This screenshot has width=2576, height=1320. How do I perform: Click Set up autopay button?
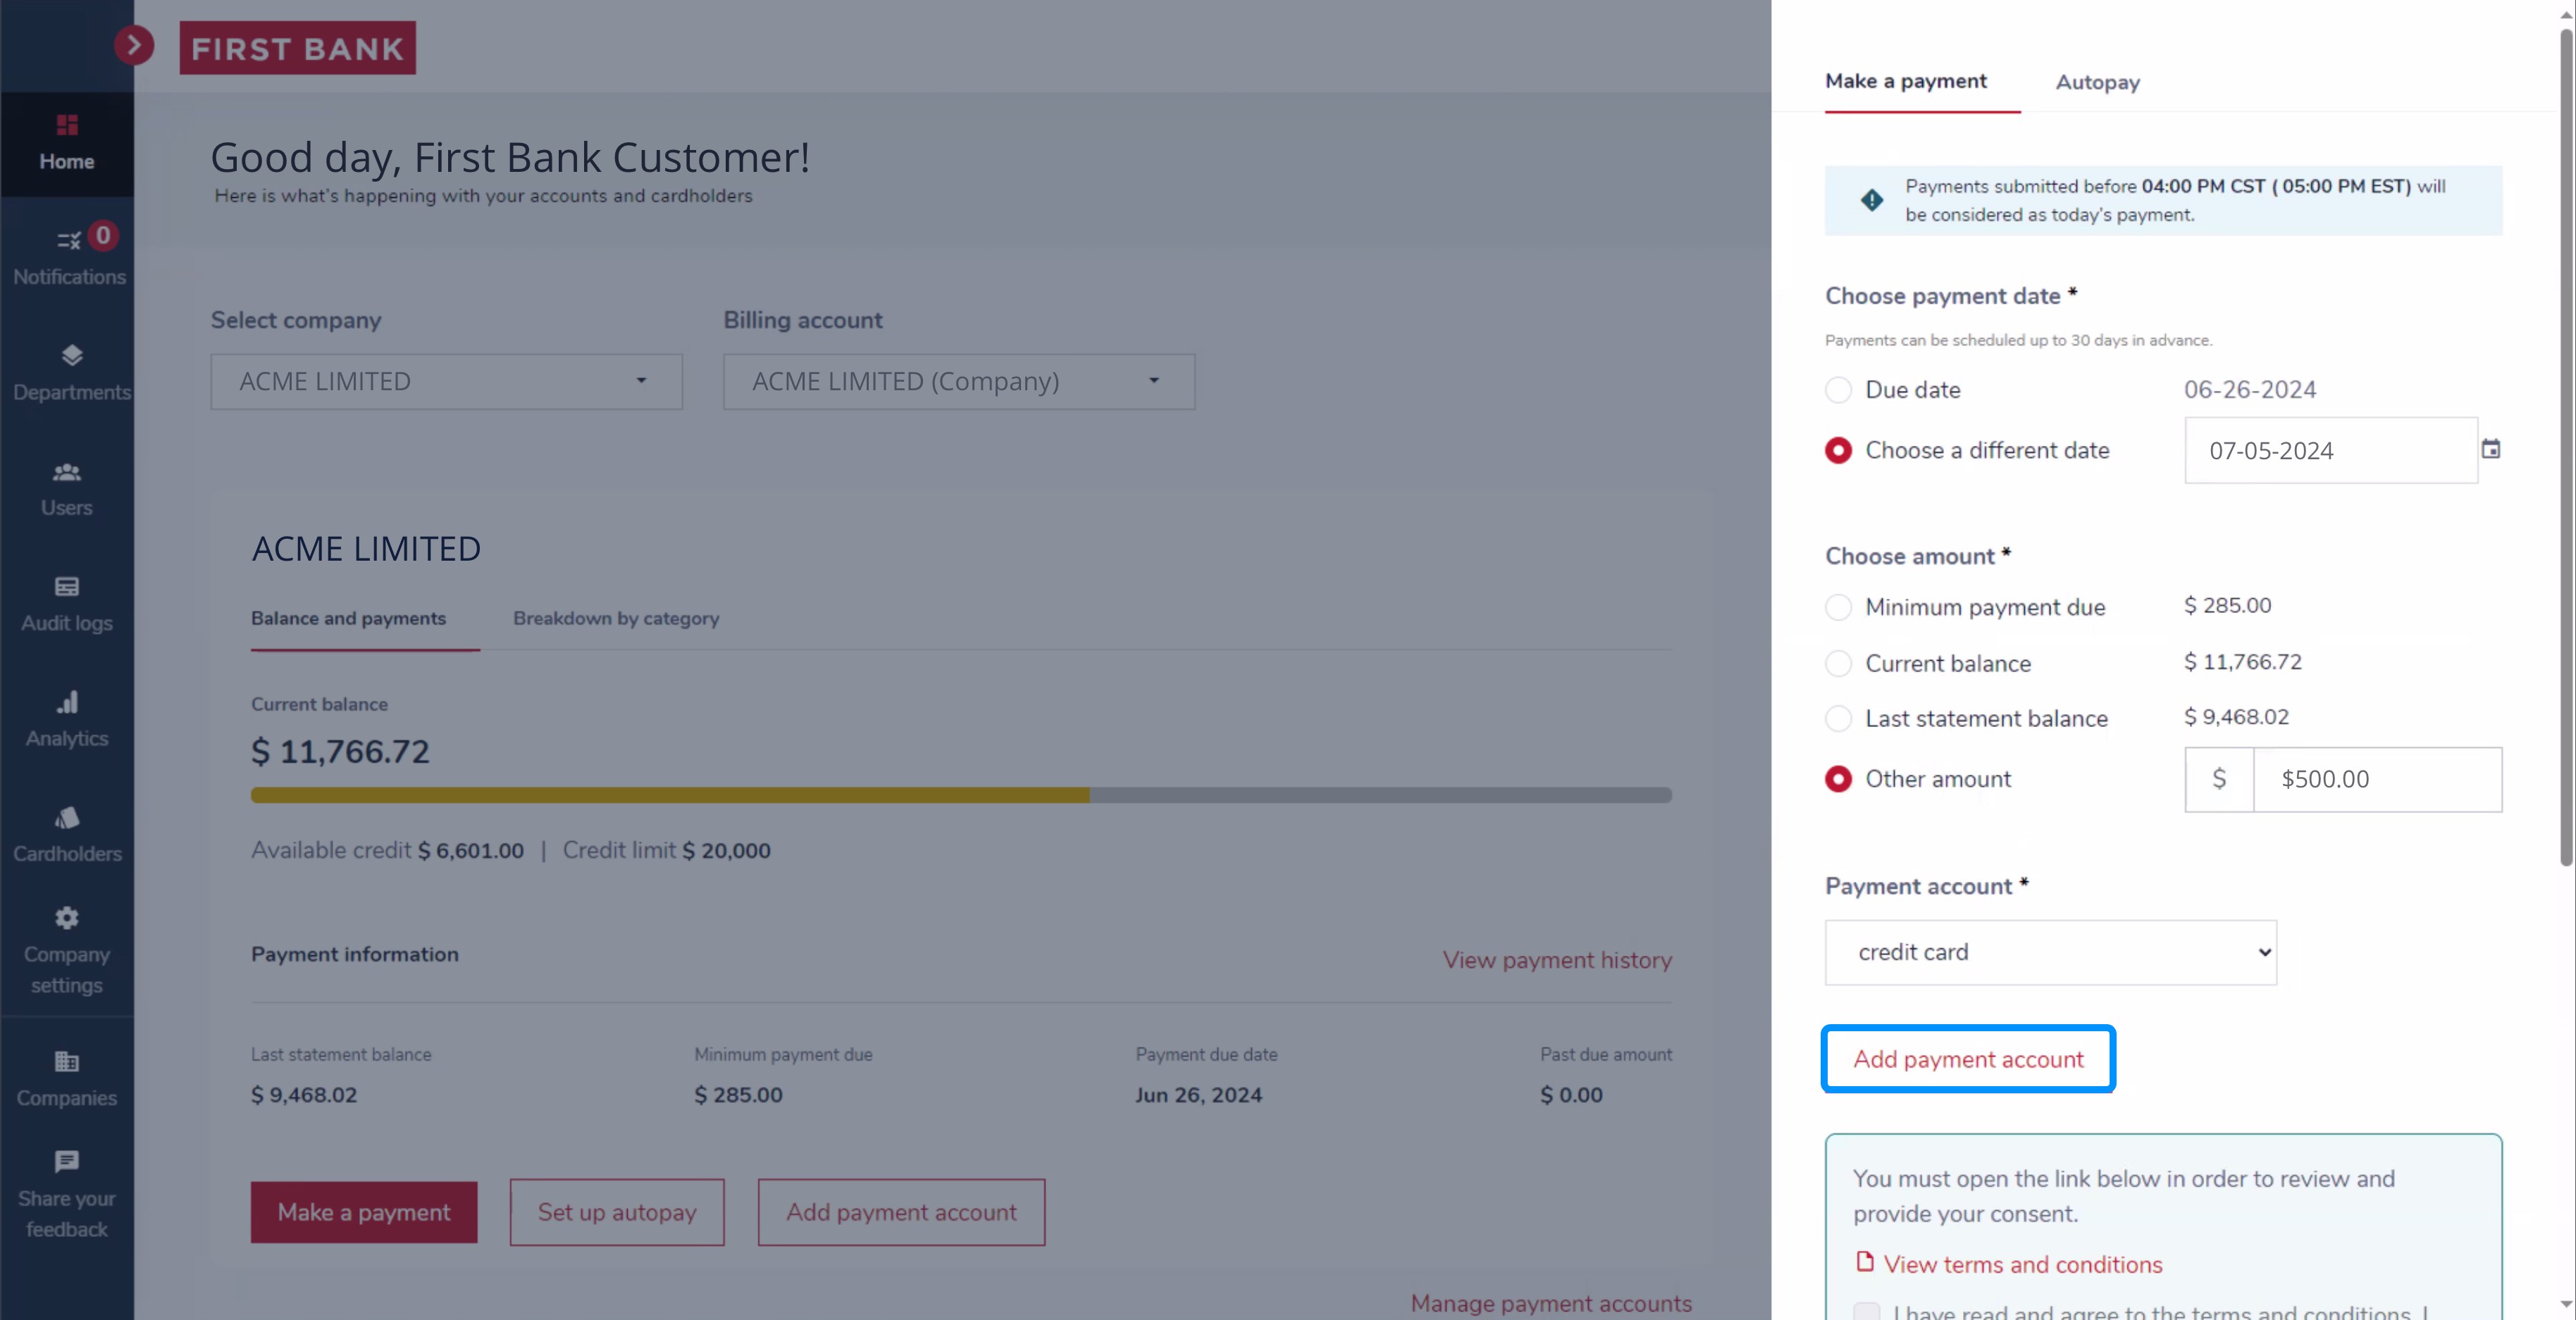point(617,1212)
